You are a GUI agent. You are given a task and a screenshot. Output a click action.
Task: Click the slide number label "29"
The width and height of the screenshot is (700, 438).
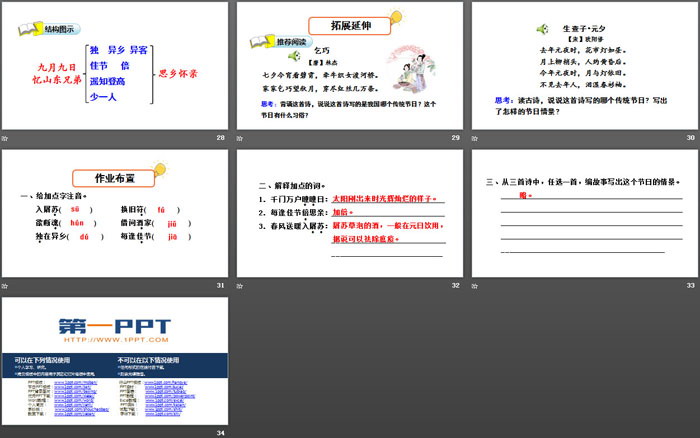[x=455, y=138]
